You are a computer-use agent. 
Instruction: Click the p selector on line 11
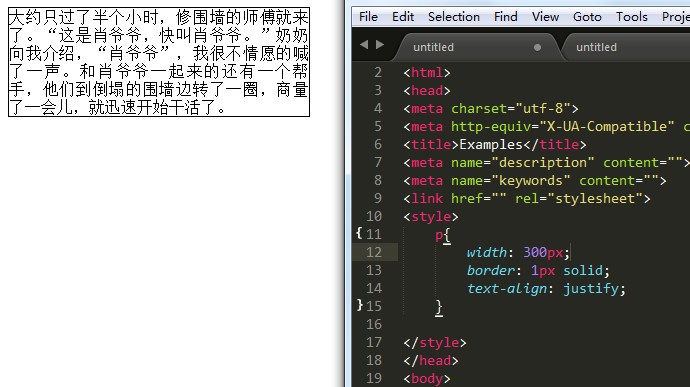point(439,235)
